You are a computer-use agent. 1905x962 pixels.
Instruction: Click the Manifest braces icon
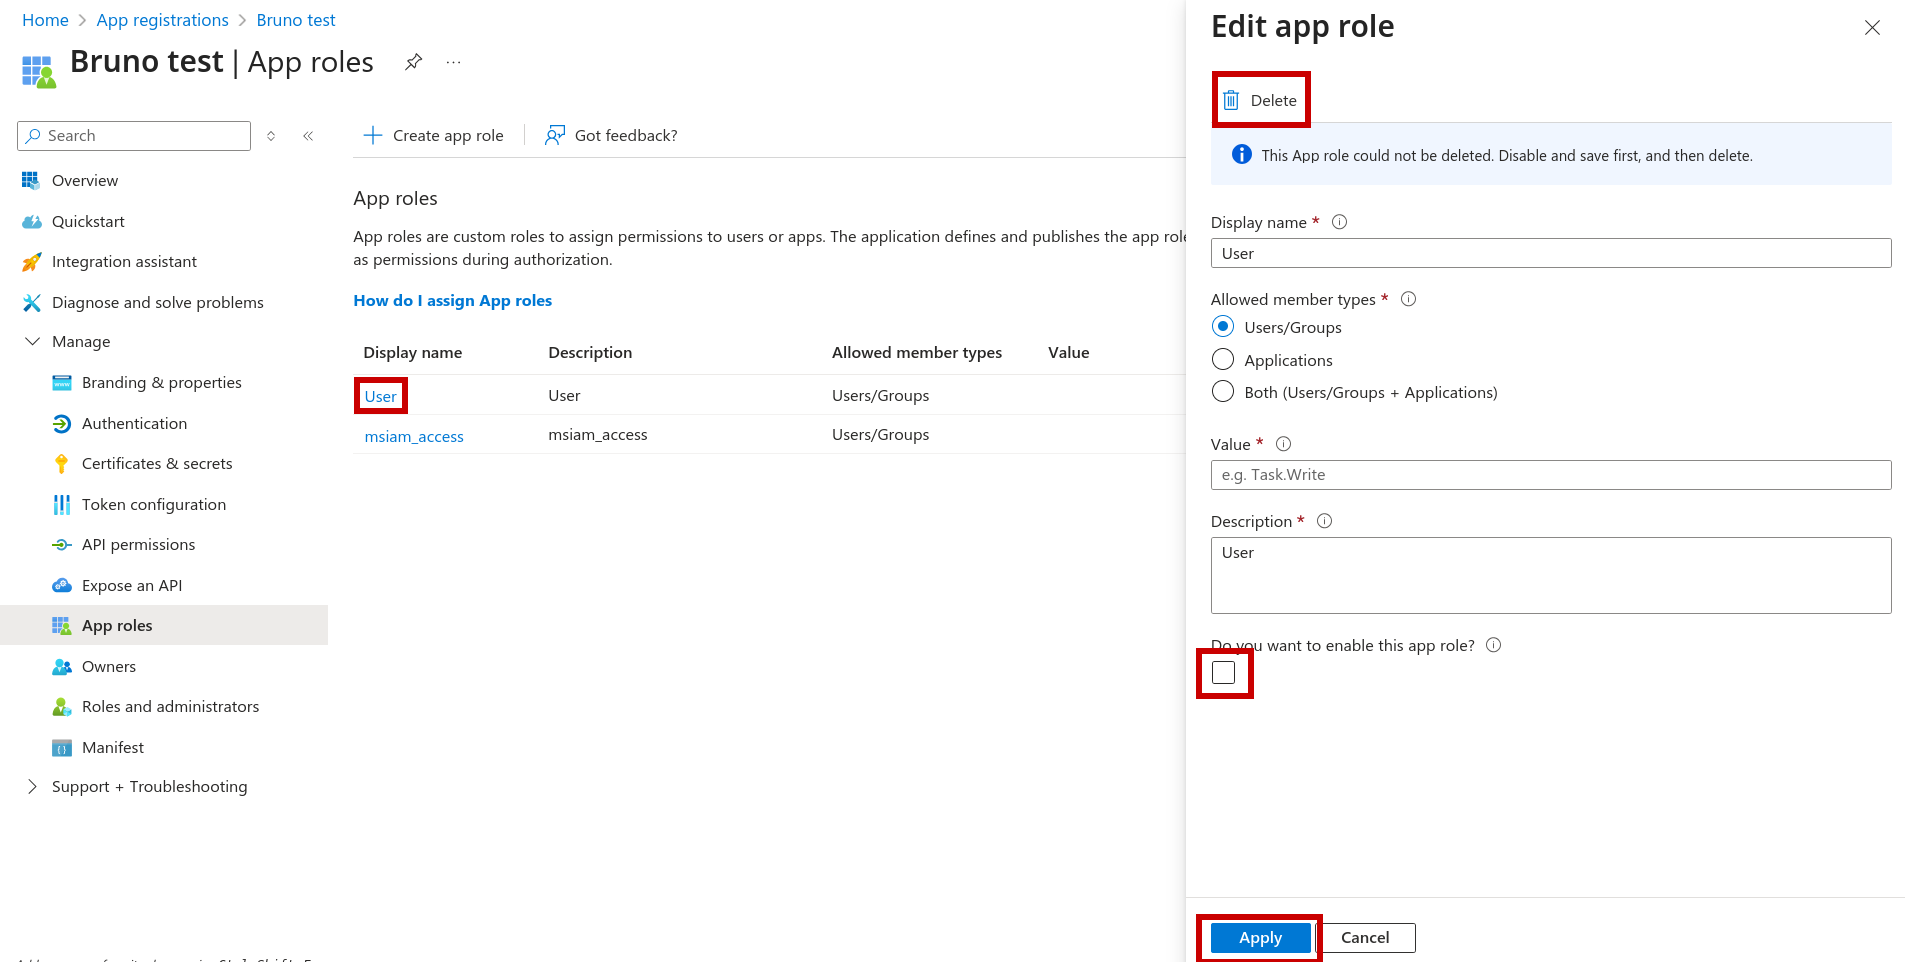tap(61, 748)
